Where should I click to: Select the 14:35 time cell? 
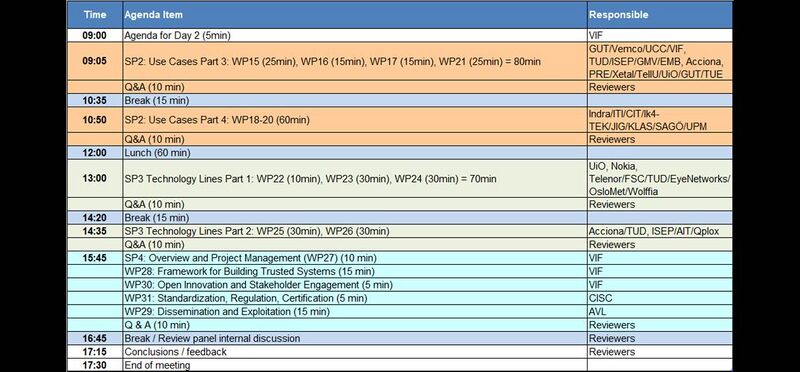tap(95, 231)
